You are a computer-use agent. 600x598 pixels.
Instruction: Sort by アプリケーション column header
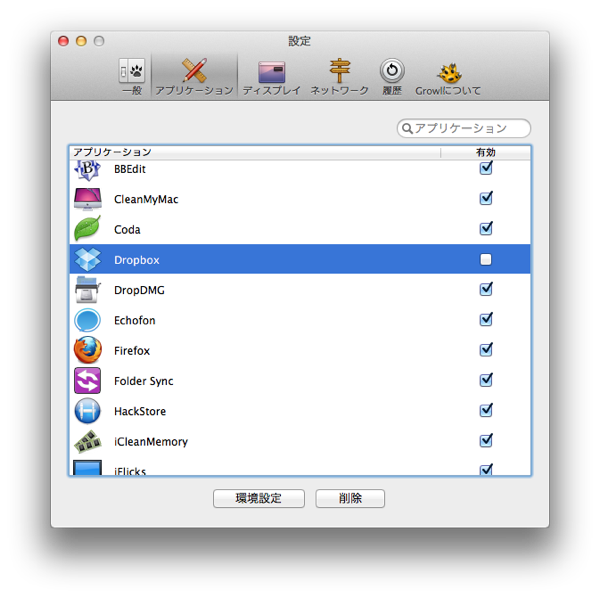[x=255, y=152]
